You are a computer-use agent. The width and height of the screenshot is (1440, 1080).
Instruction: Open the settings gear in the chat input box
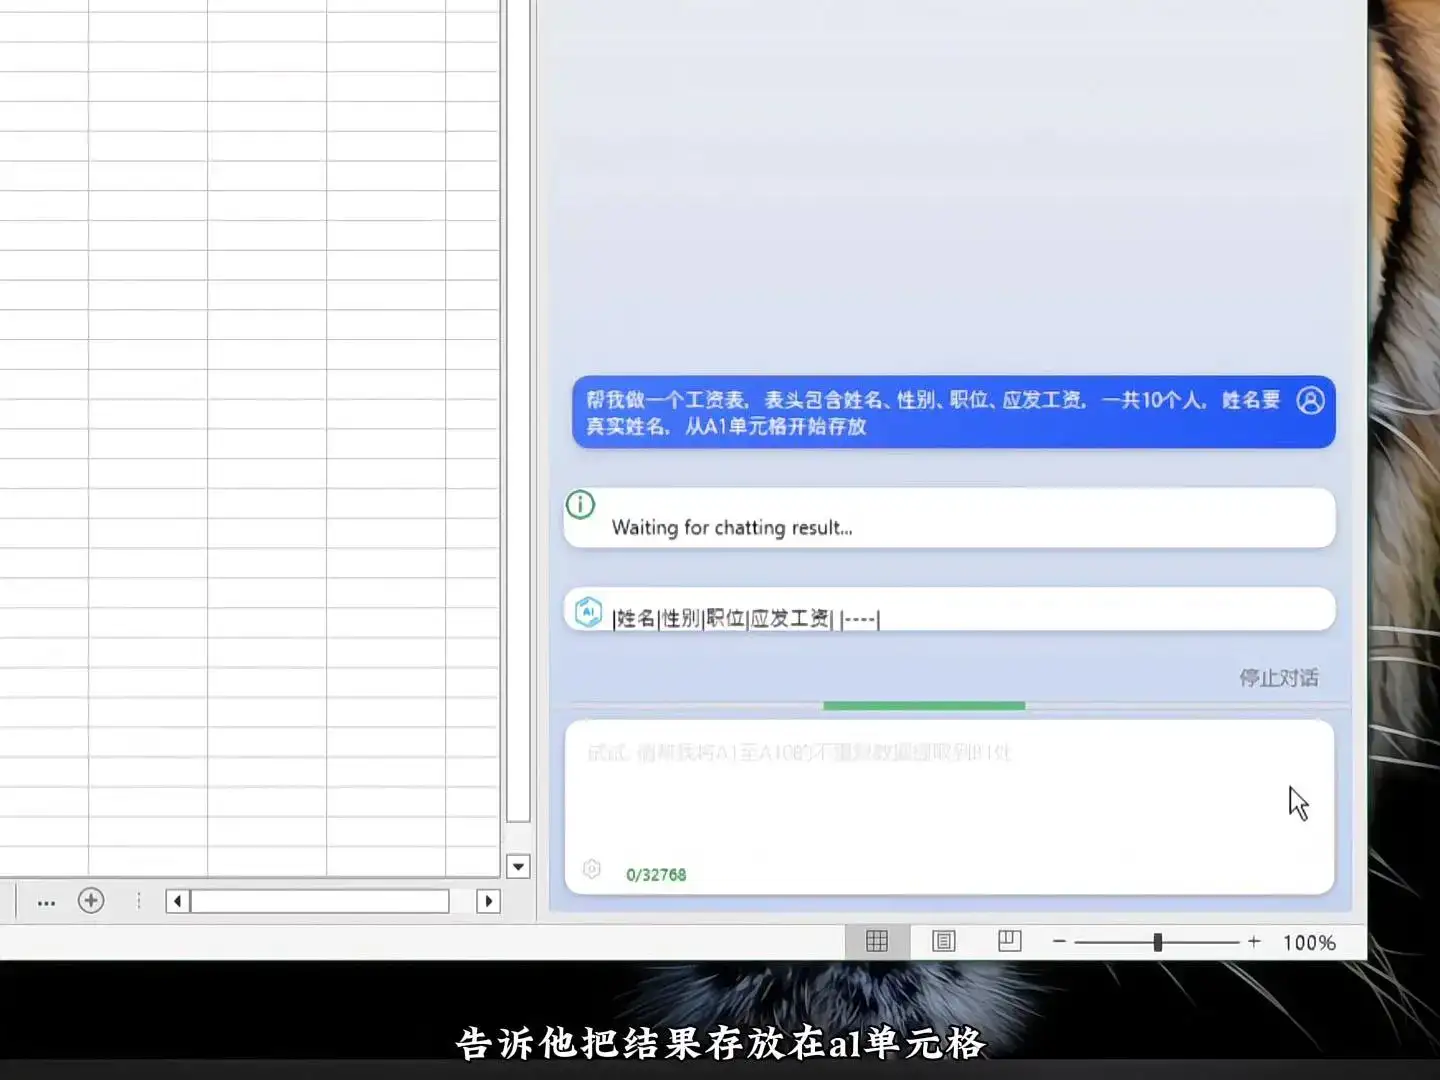point(591,869)
